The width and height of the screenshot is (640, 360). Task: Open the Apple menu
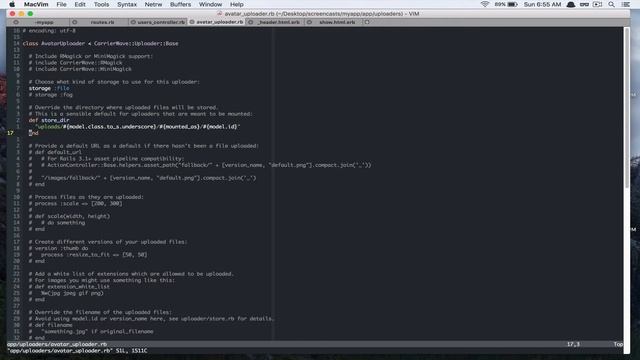tap(12, 4)
